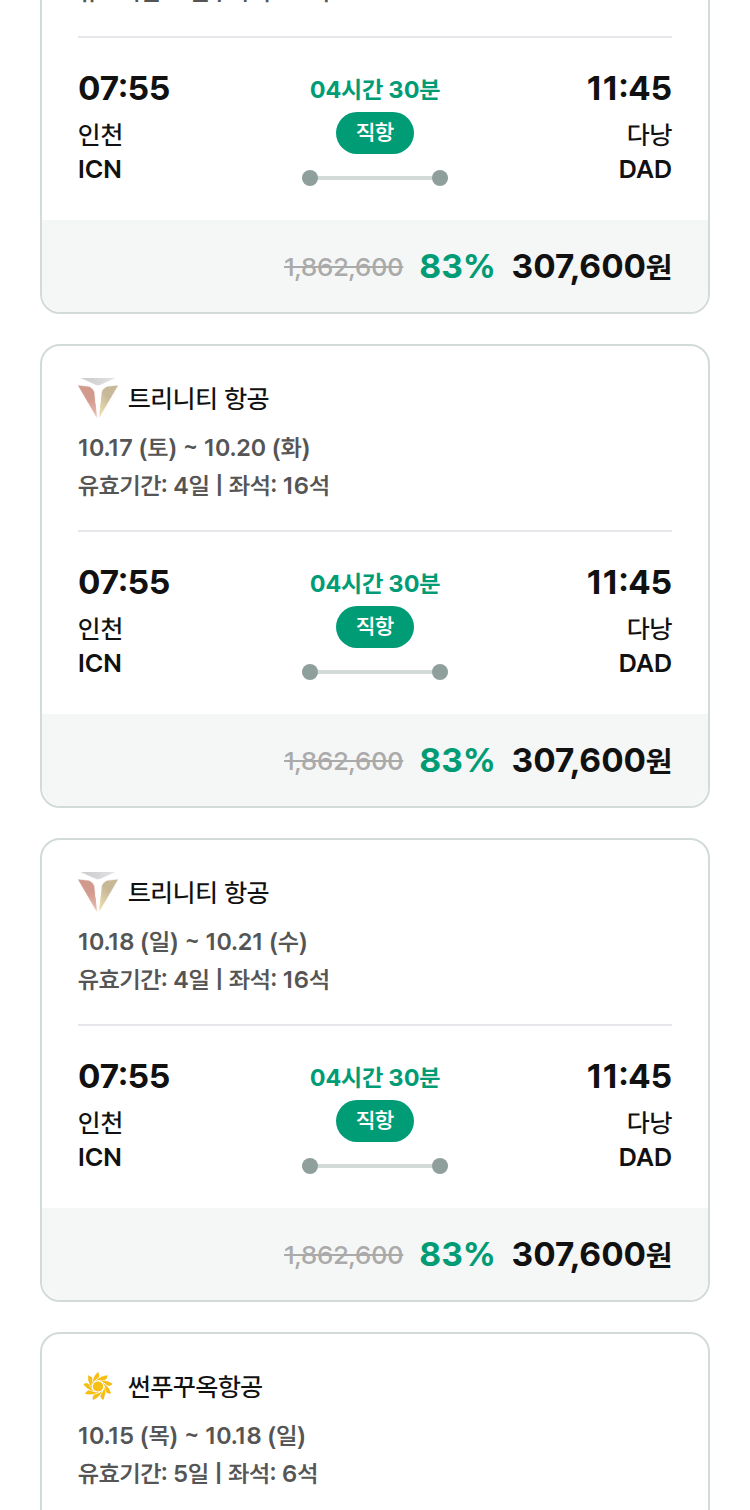Open the 썬푸꾸옥항공 airline name

(x=195, y=1387)
